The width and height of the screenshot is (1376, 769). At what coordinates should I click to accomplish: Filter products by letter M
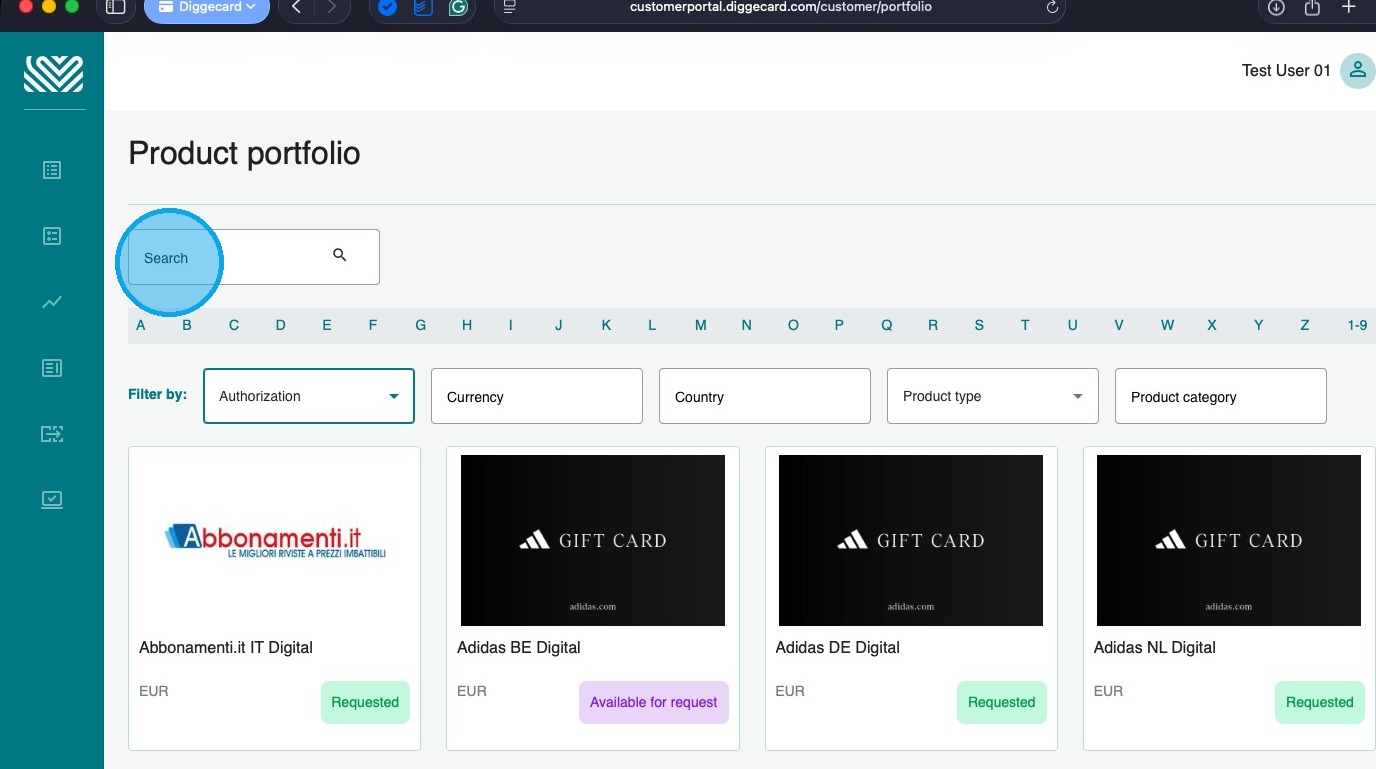(x=701, y=325)
